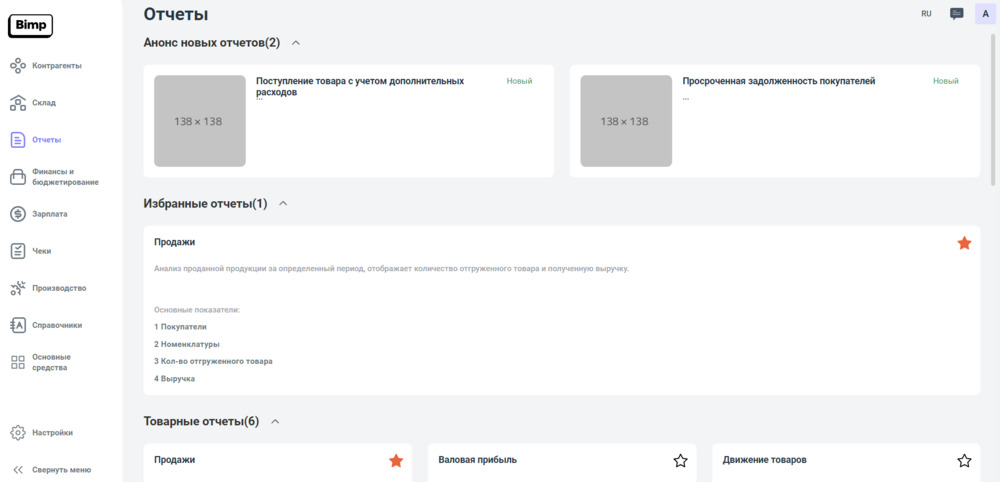Collapse the Анонс новых отчетов section
Viewport: 1000px width, 482px height.
click(295, 43)
